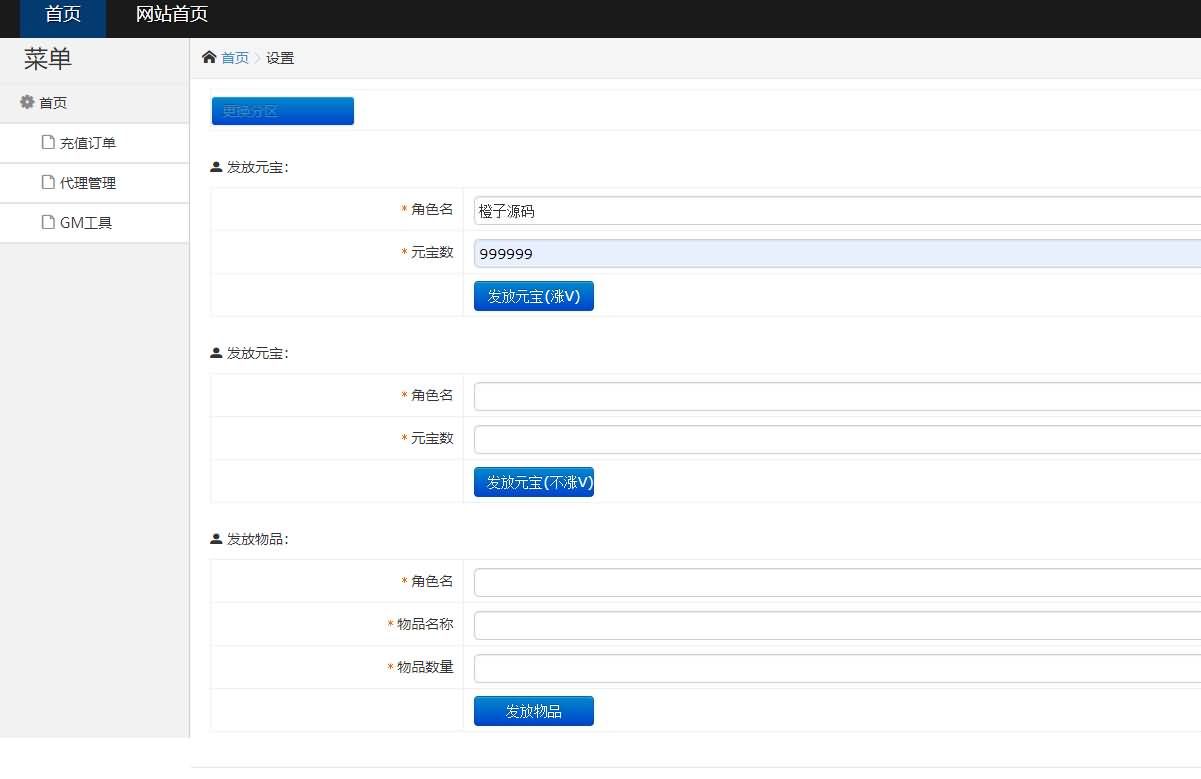Click the document icon next to GM工具
Viewport: 1201px width, 779px height.
48,222
